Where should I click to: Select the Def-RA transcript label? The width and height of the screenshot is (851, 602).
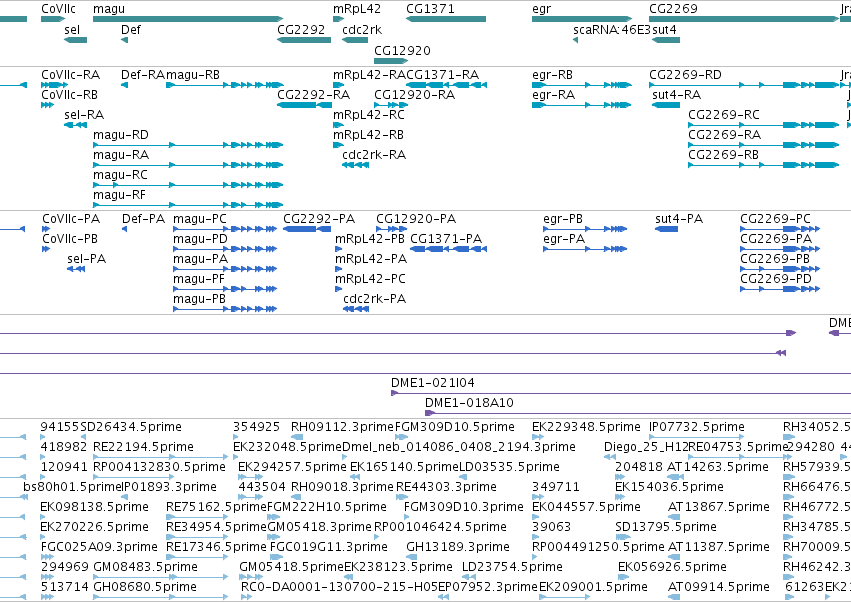click(143, 75)
